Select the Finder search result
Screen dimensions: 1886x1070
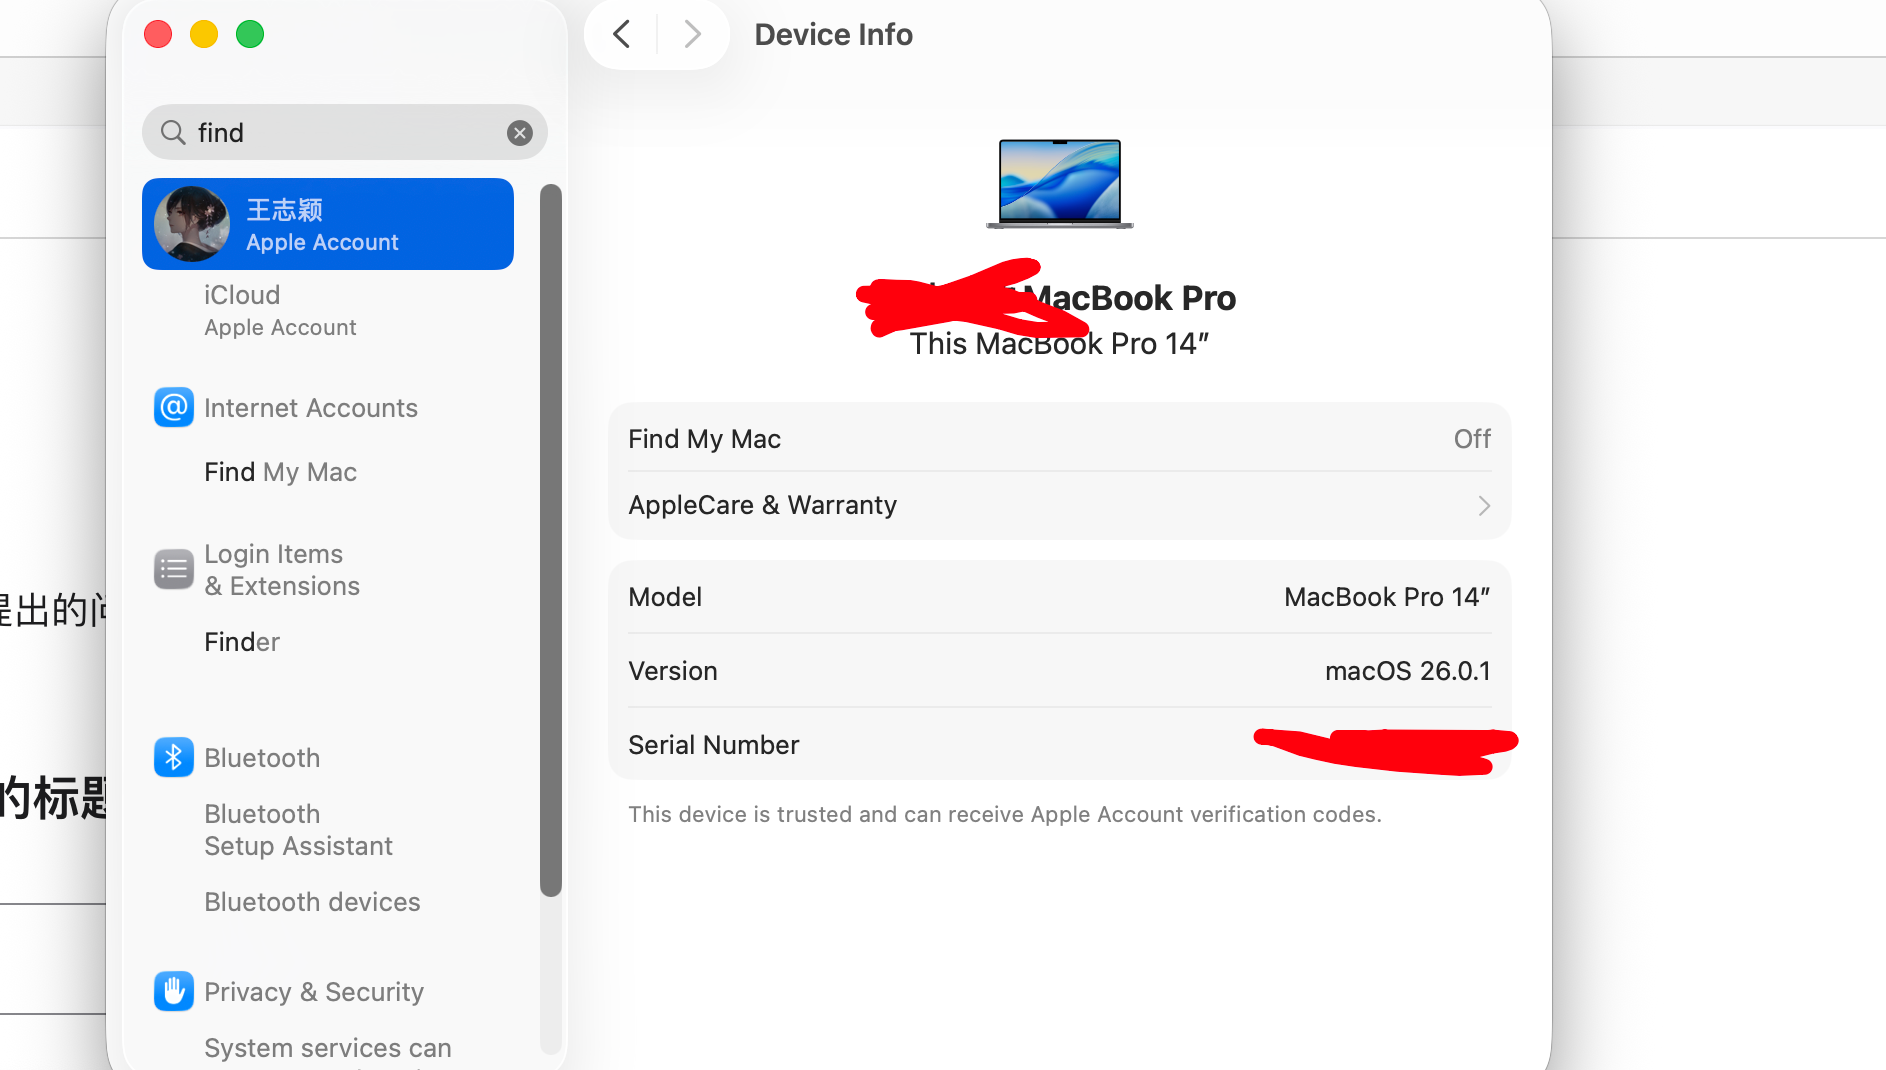point(242,642)
